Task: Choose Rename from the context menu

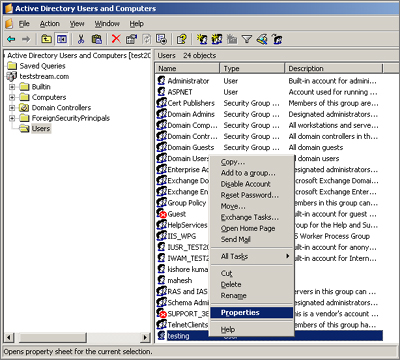Action: pos(234,295)
